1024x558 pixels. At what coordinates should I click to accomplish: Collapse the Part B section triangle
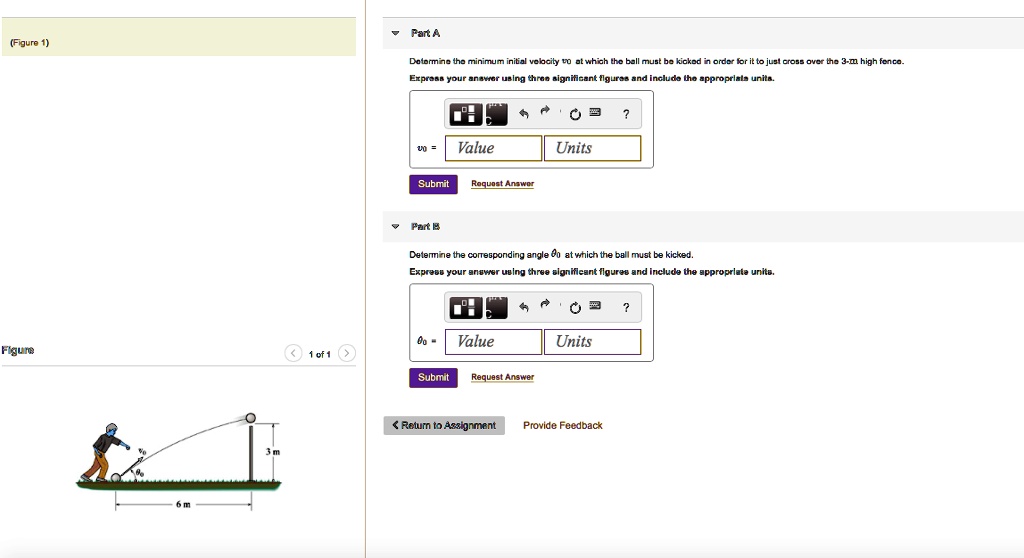click(395, 227)
